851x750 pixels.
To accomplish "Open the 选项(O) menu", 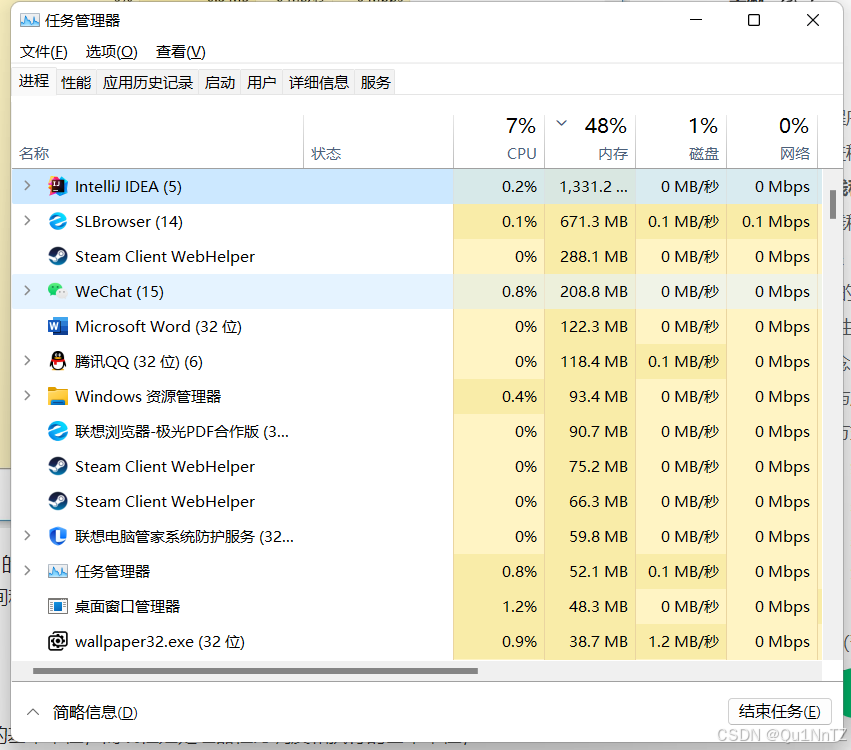I will (x=112, y=52).
